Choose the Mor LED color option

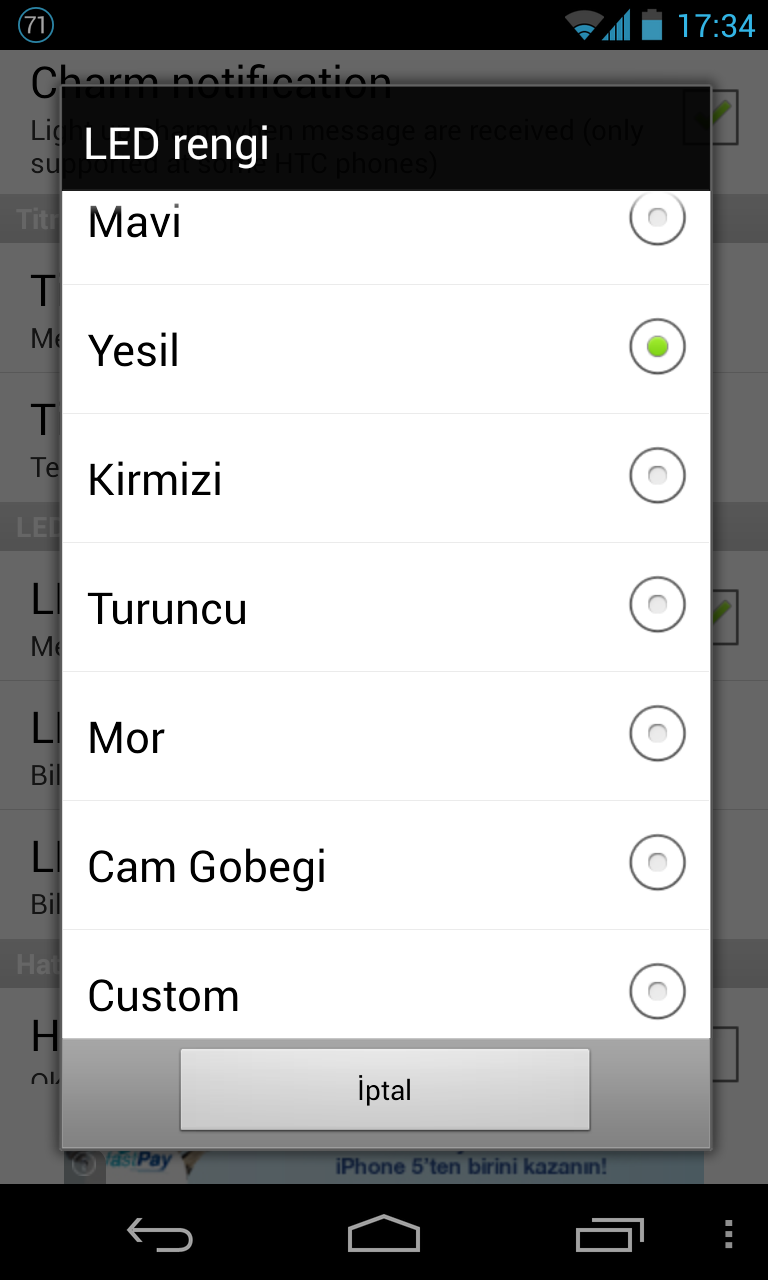pyautogui.click(x=386, y=736)
